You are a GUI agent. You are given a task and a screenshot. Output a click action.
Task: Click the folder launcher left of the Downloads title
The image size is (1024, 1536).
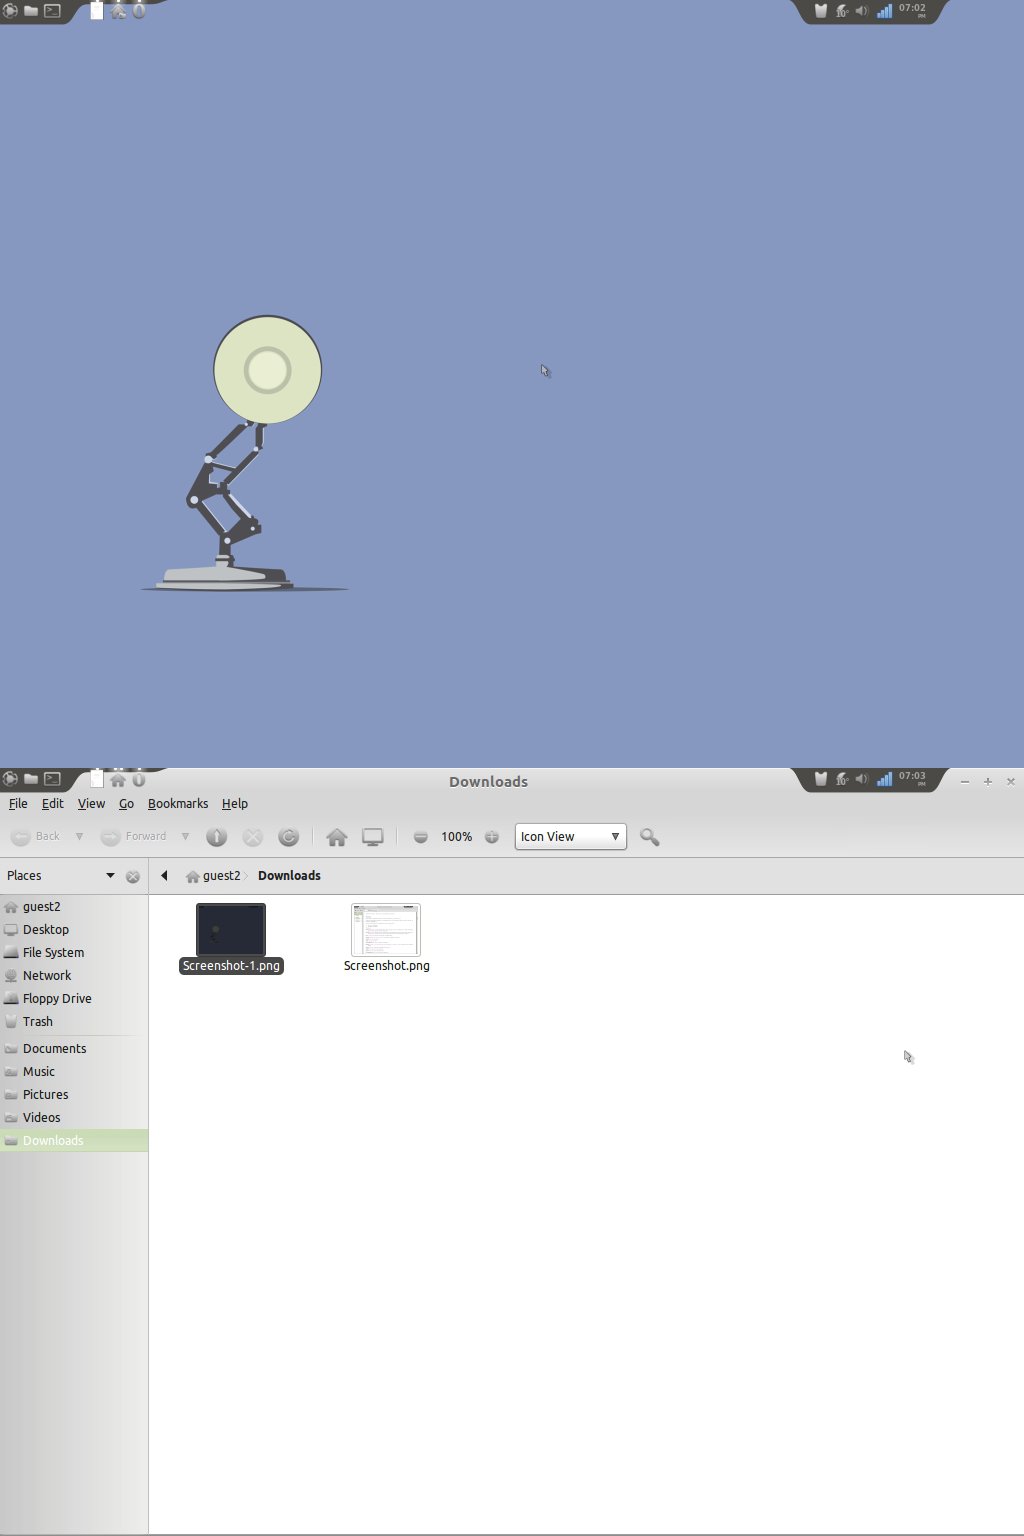[31, 779]
